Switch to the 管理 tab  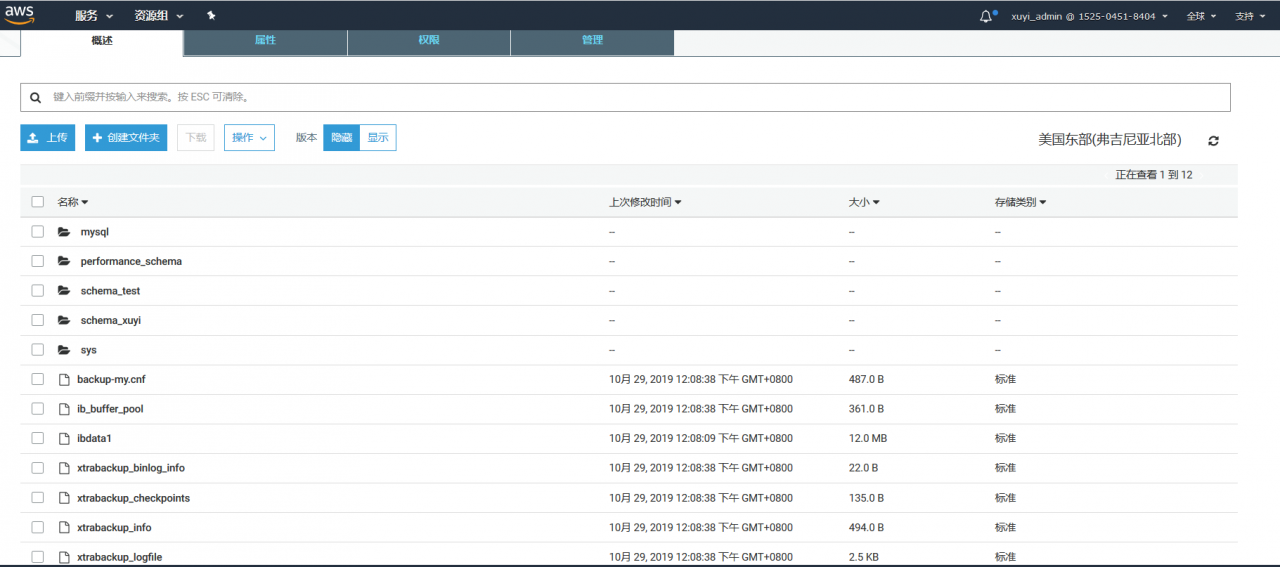coord(592,41)
